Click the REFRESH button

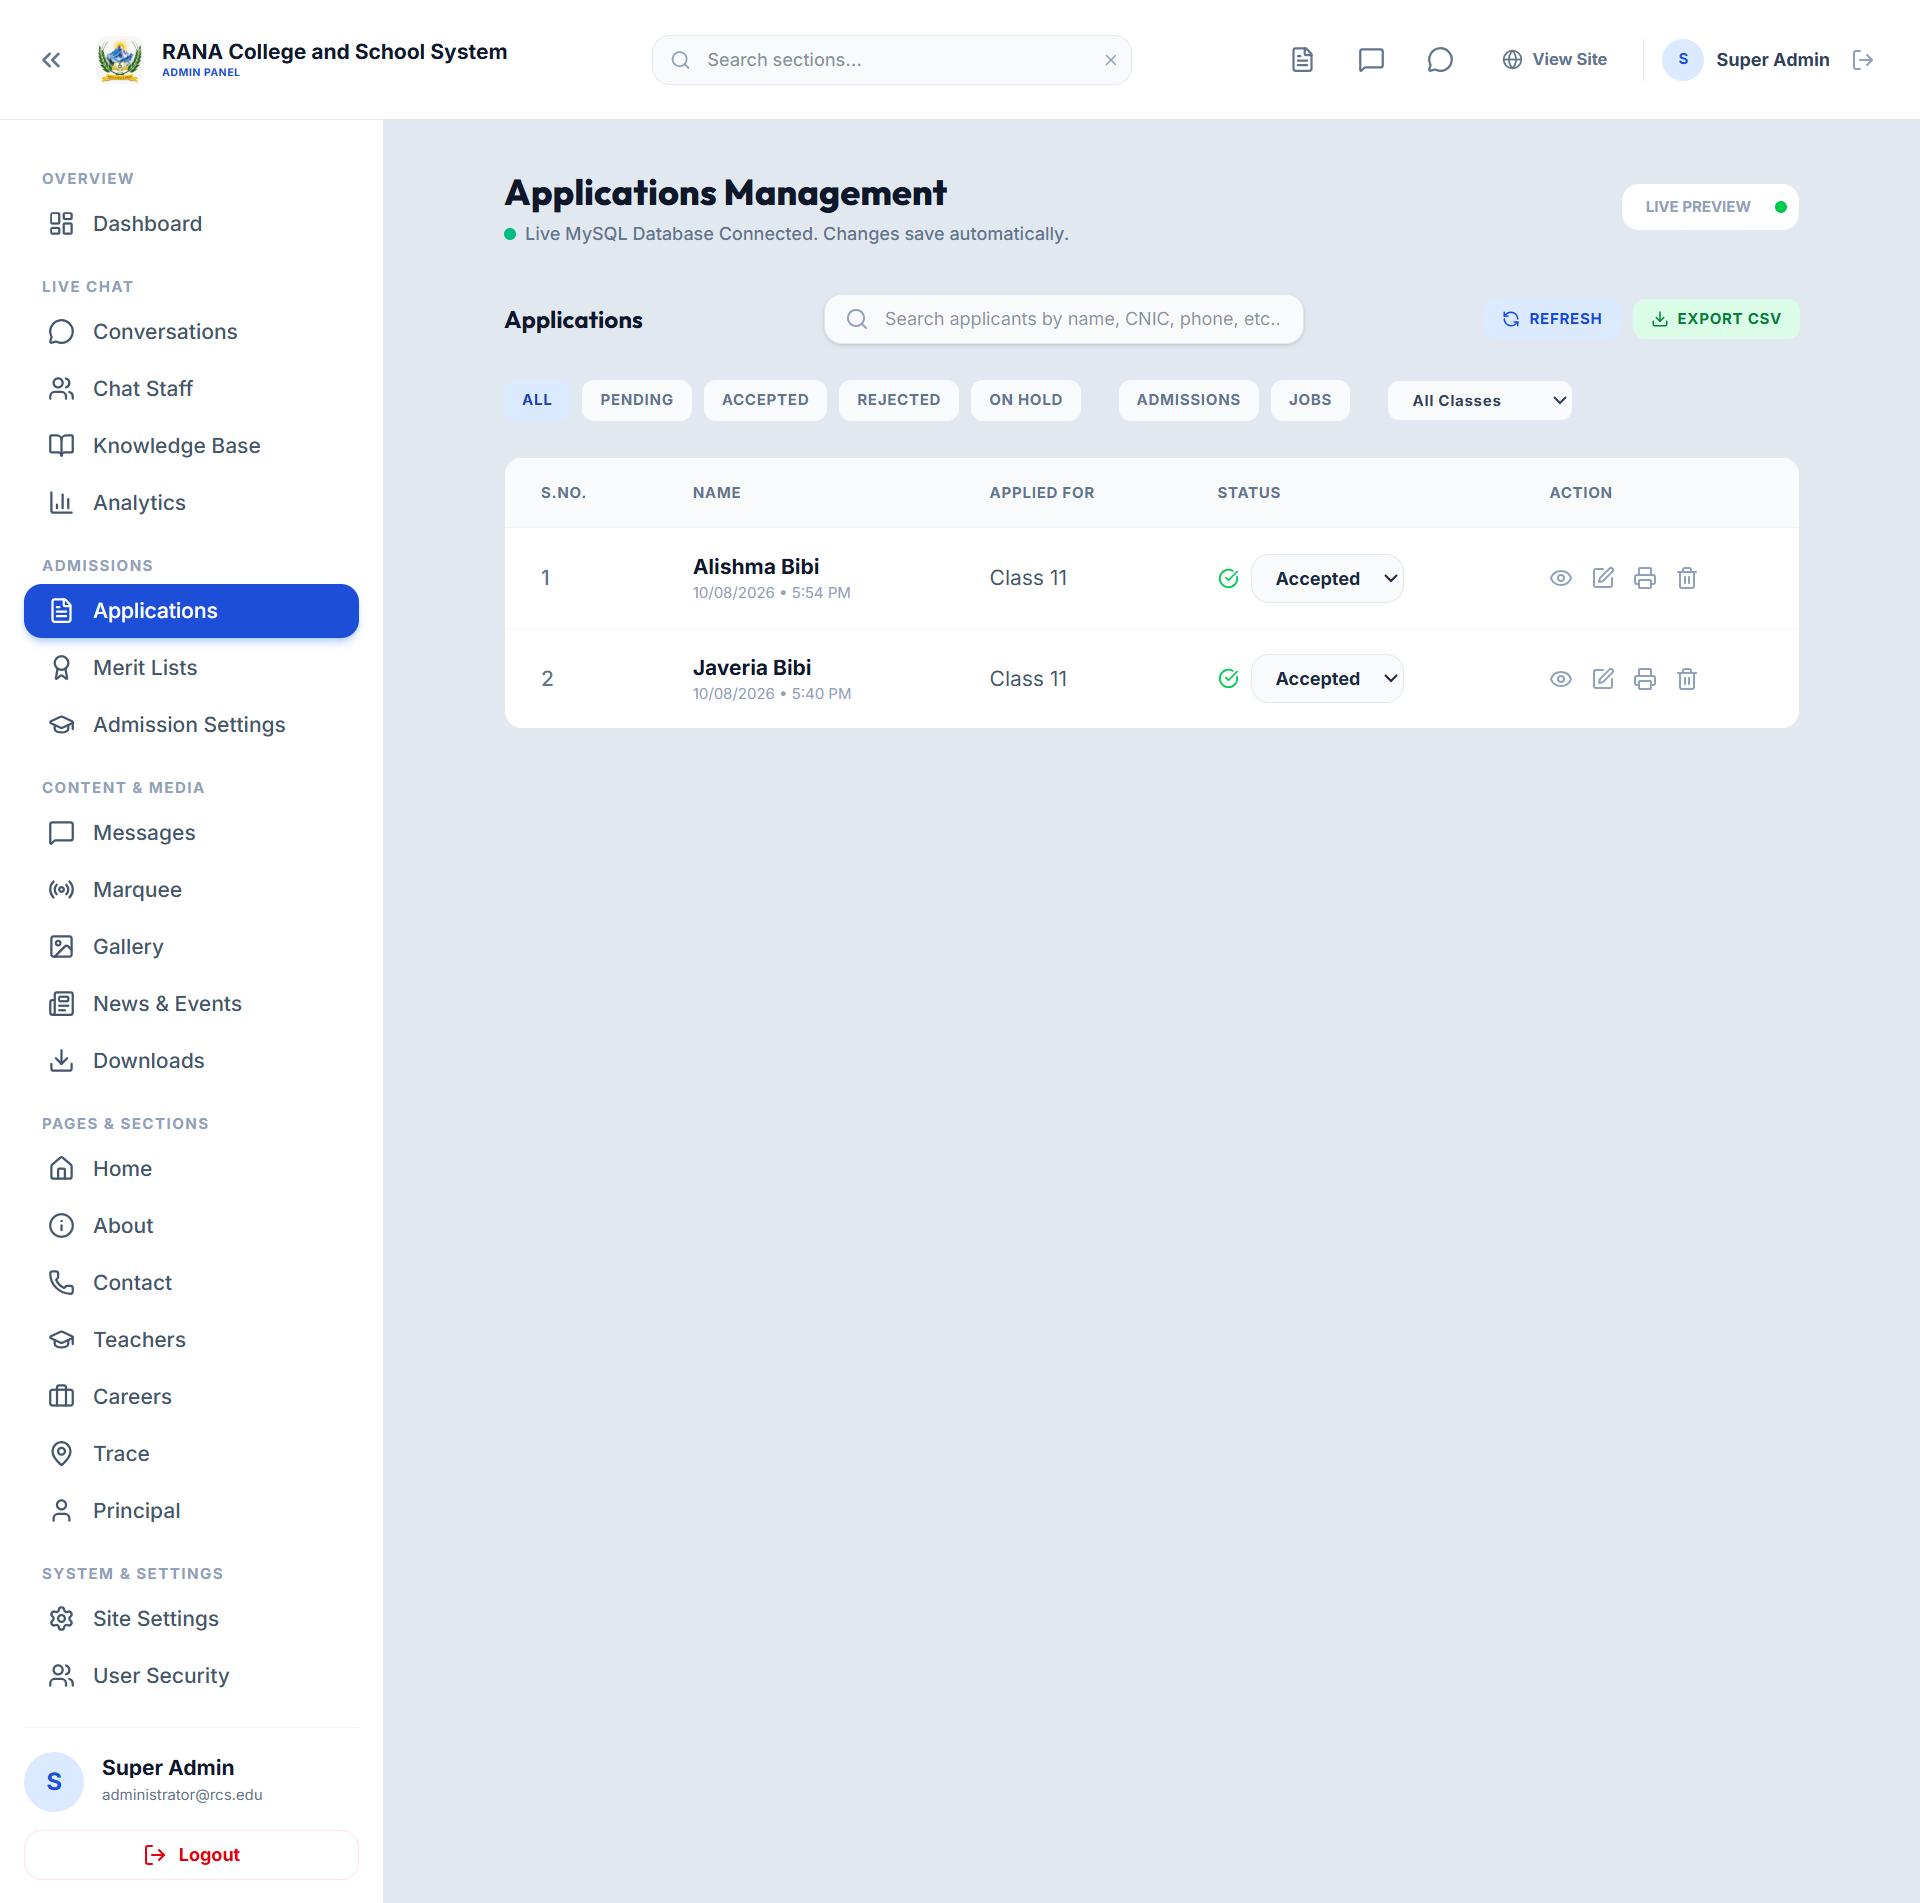1552,319
